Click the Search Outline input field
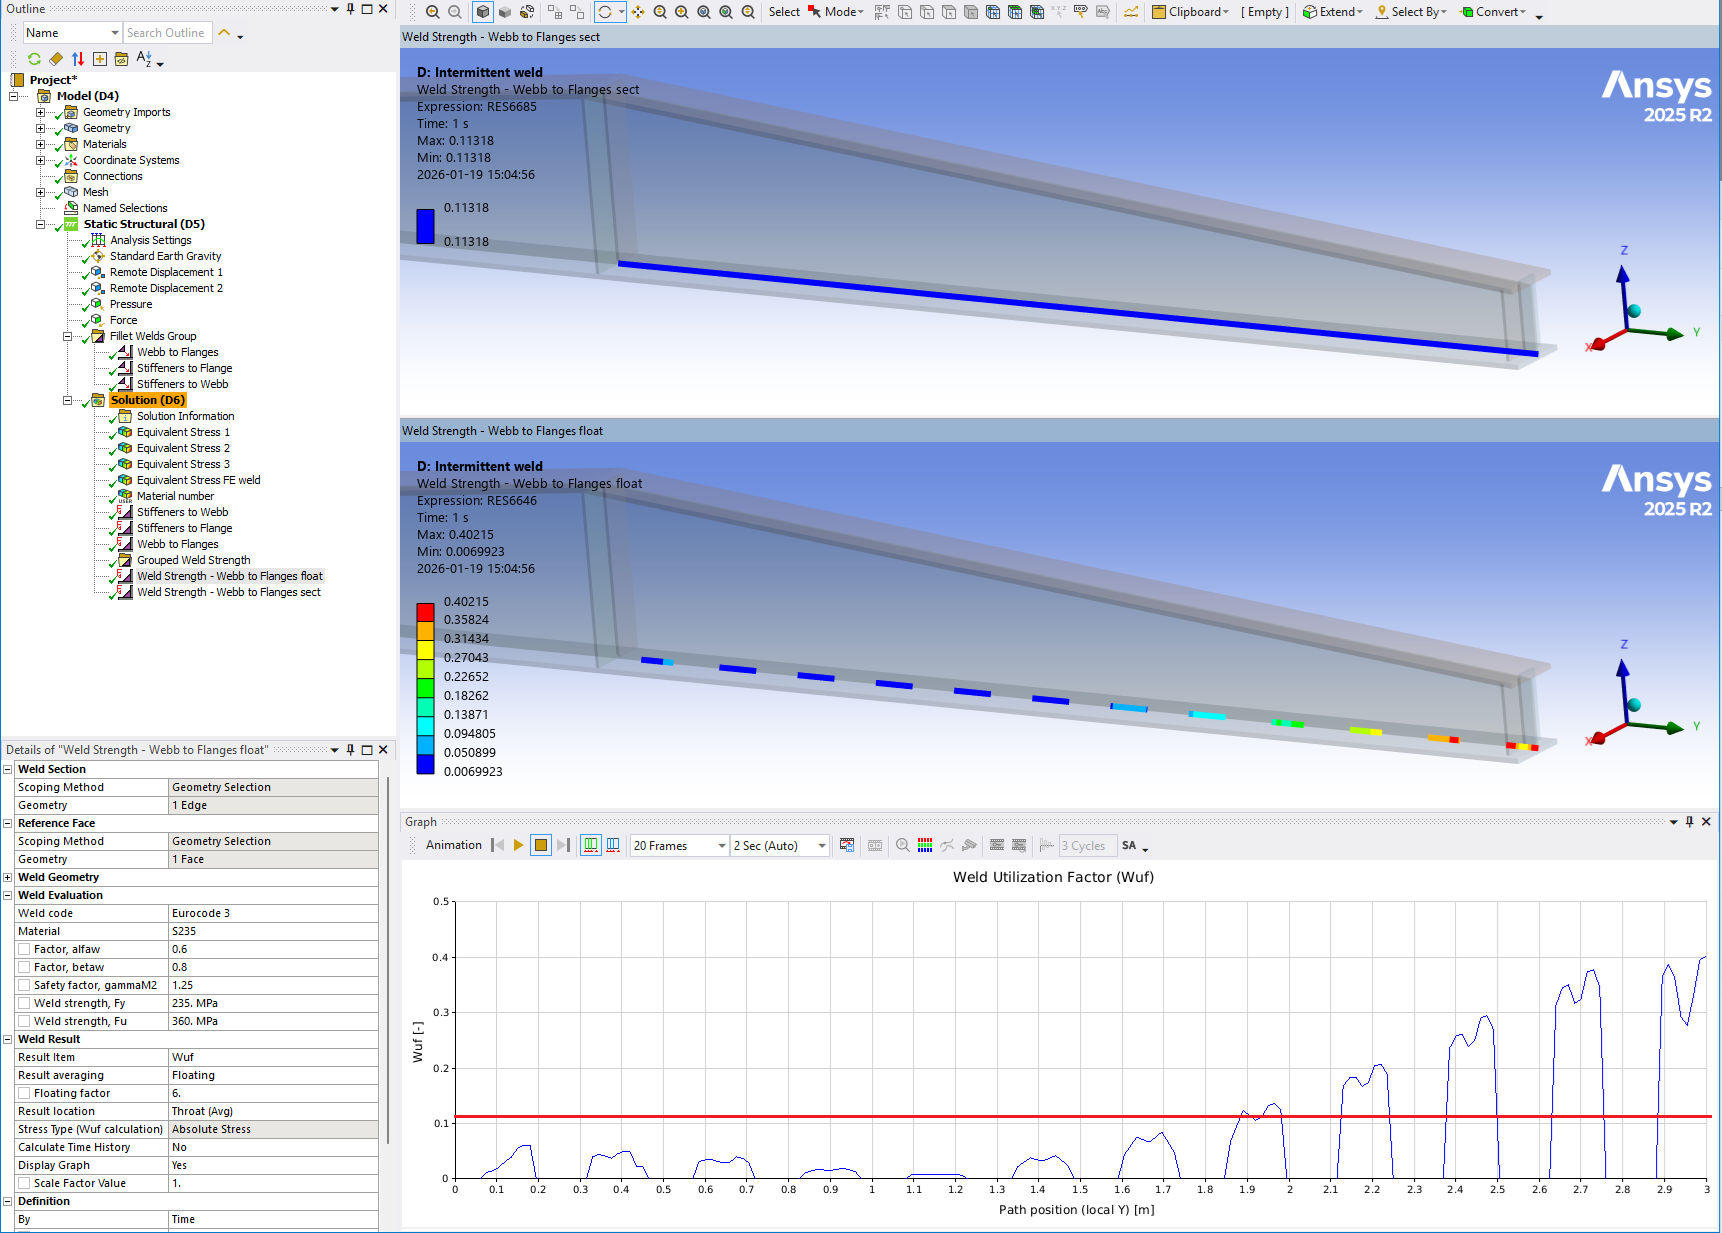The width and height of the screenshot is (1722, 1233). [x=166, y=33]
